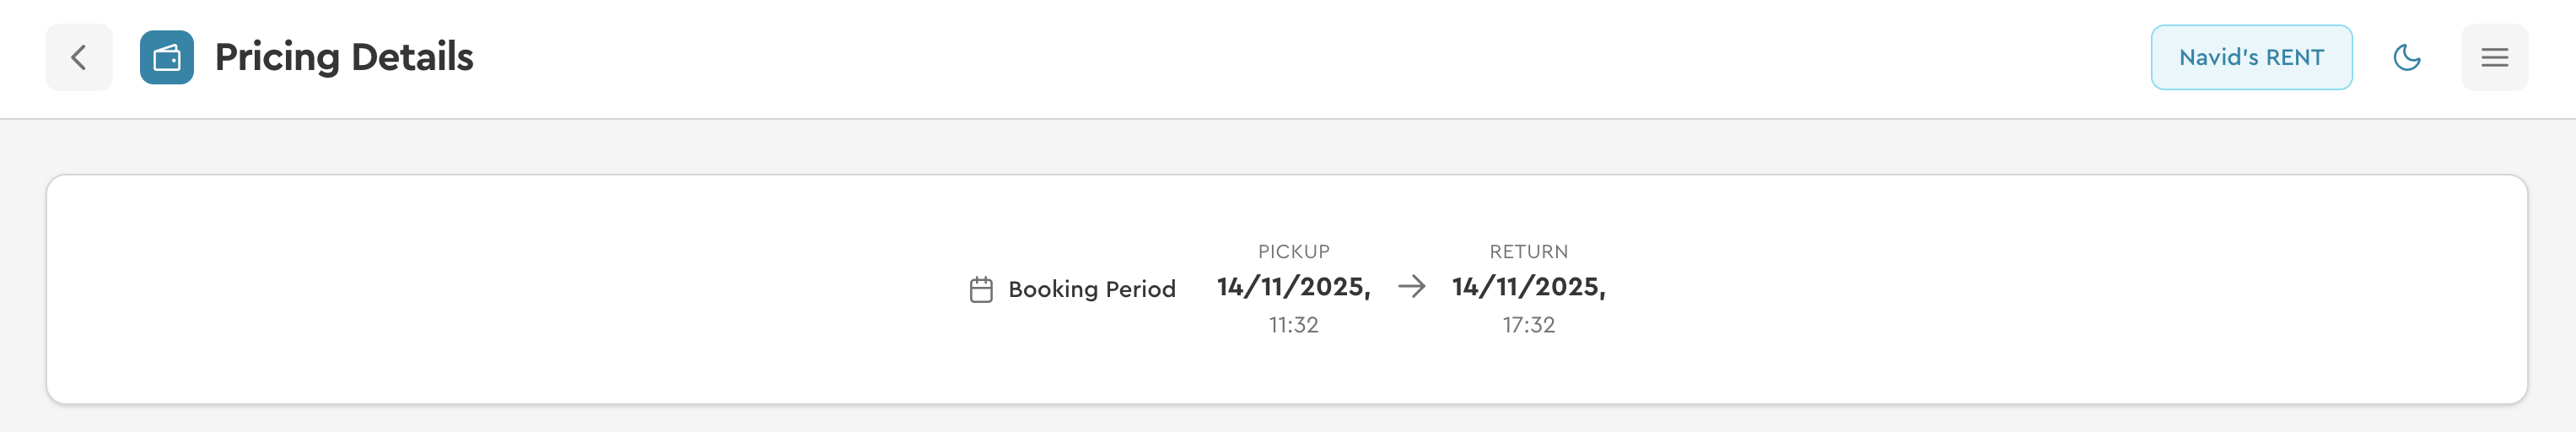The height and width of the screenshot is (432, 2576).
Task: Click the pickup time 11:32
Action: [1293, 325]
